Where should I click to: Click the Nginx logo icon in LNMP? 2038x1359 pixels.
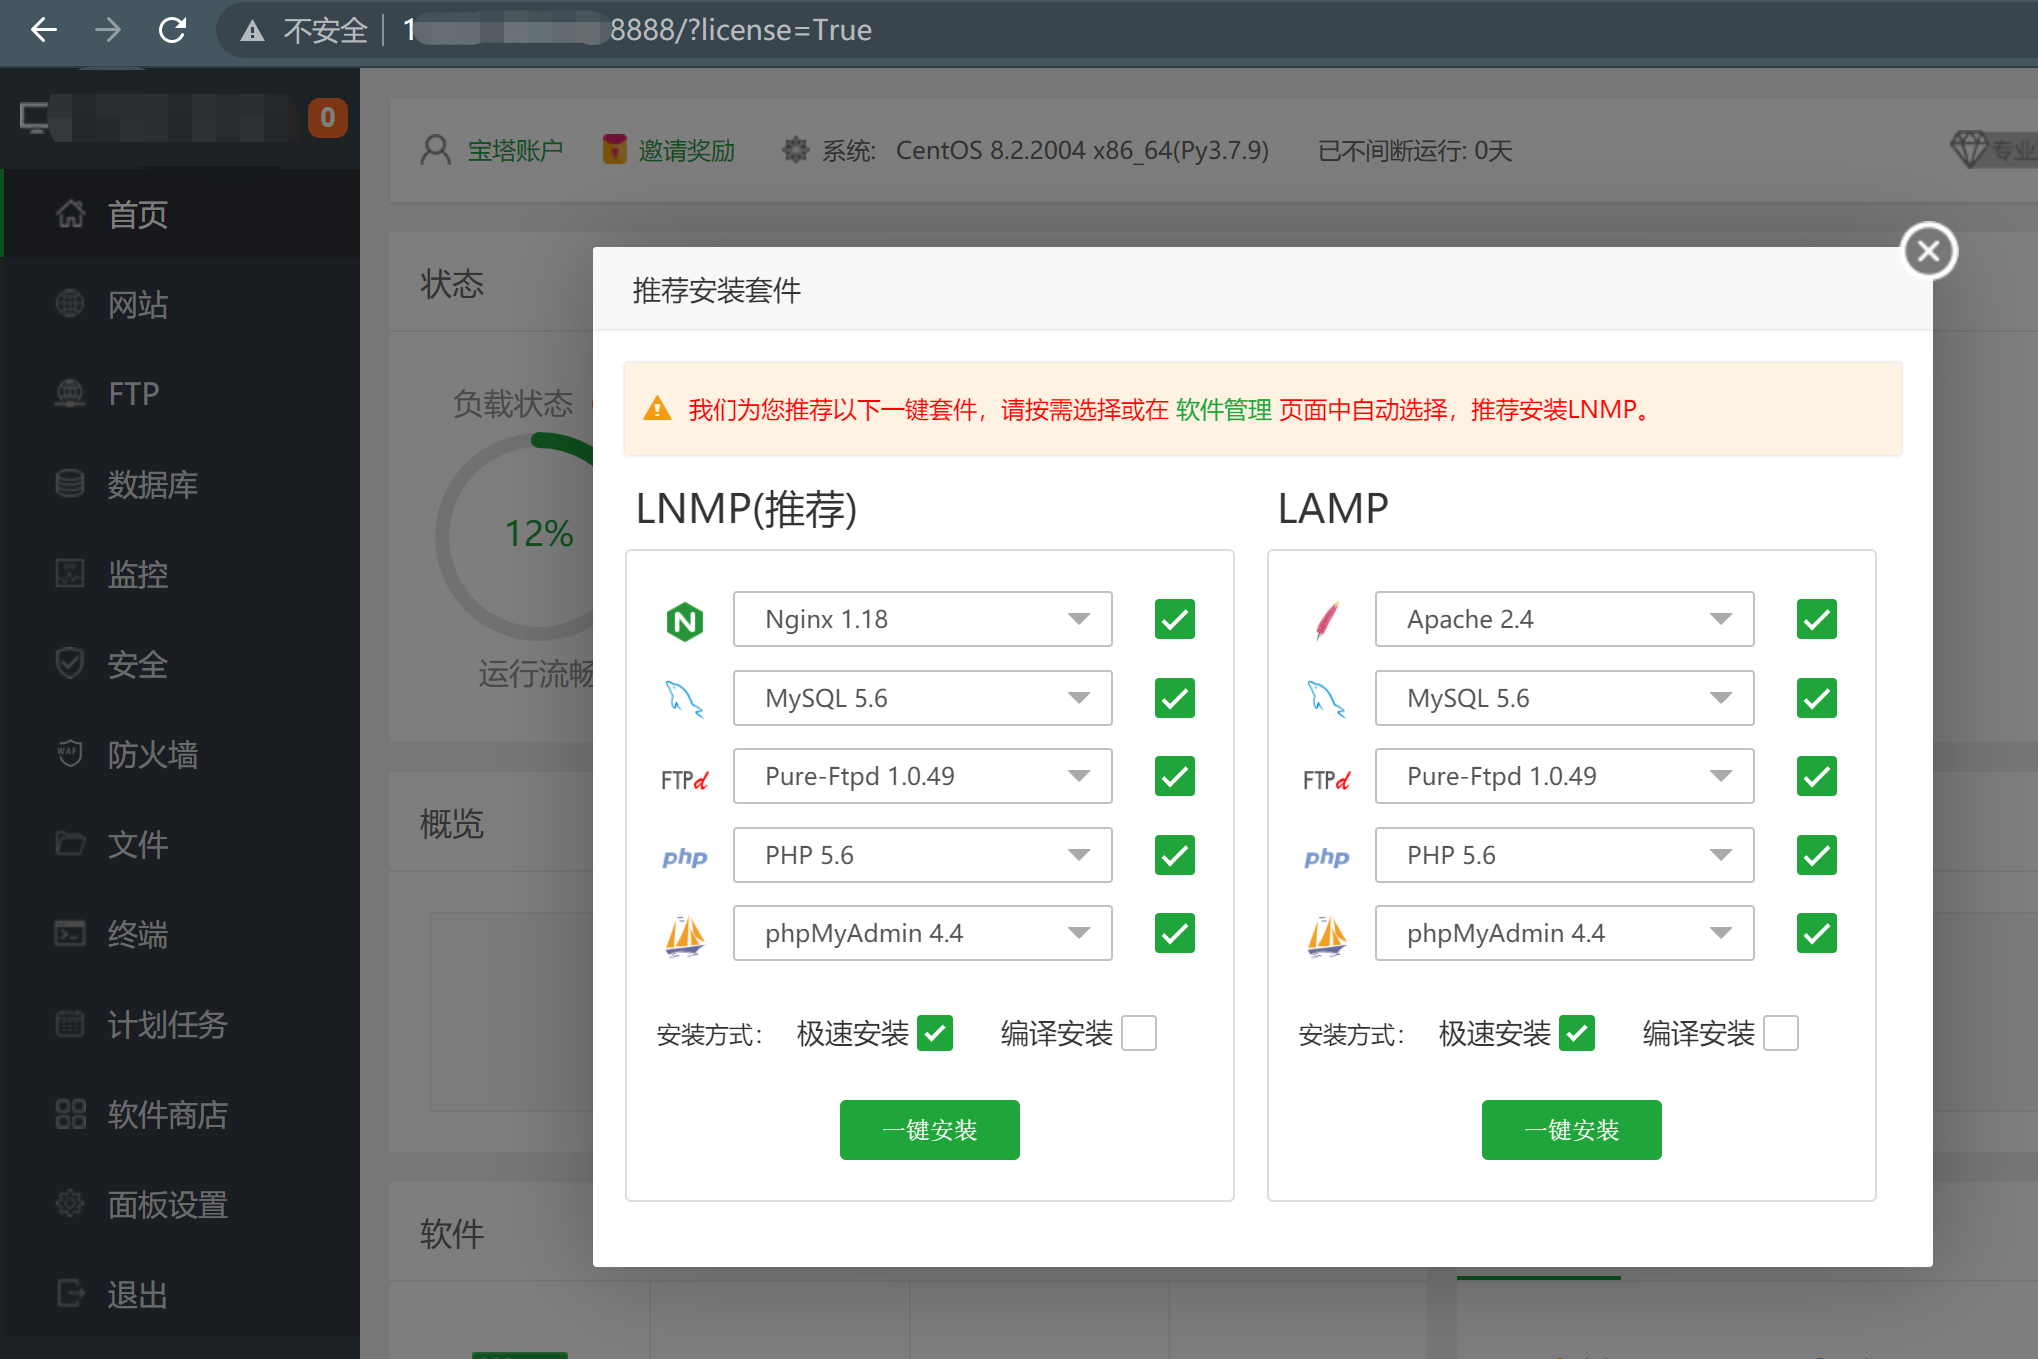[x=685, y=621]
